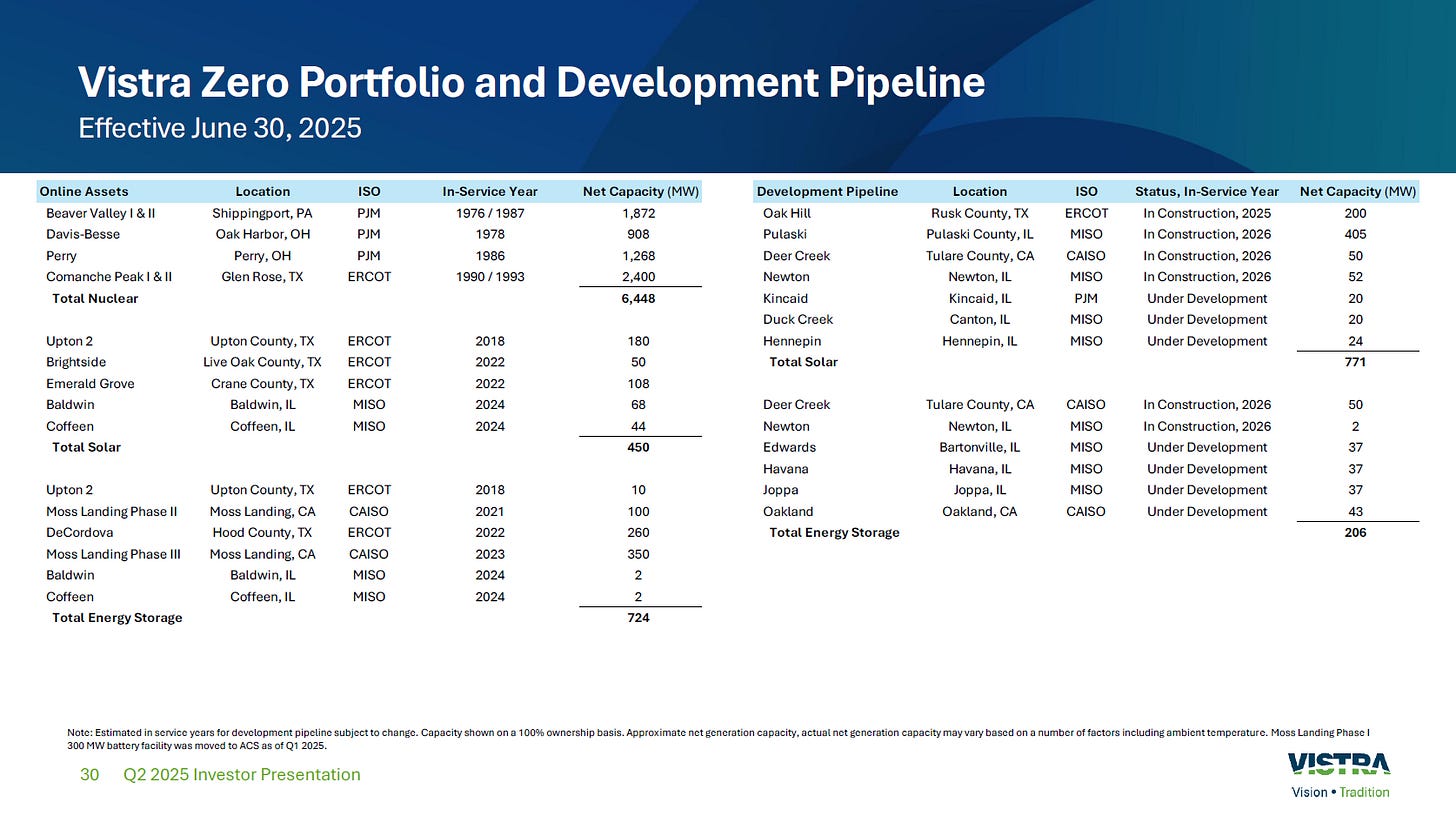Click the '724' online energy storage total
This screenshot has width=1456, height=817.
[x=638, y=618]
